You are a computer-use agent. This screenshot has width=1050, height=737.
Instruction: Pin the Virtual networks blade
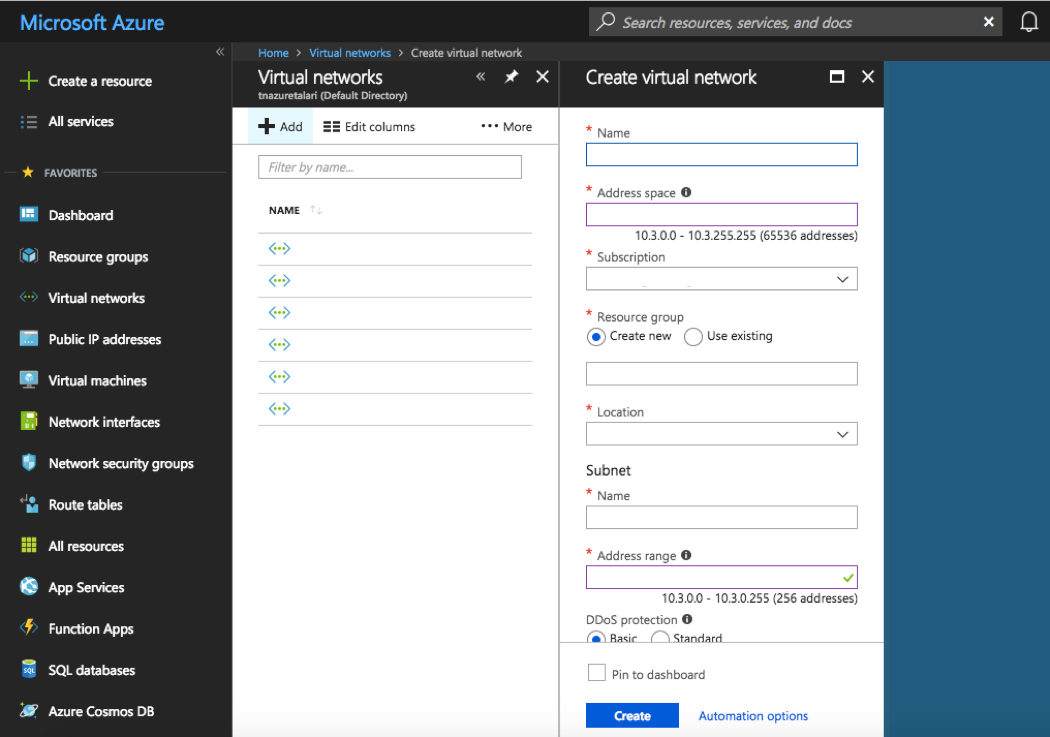click(x=511, y=77)
